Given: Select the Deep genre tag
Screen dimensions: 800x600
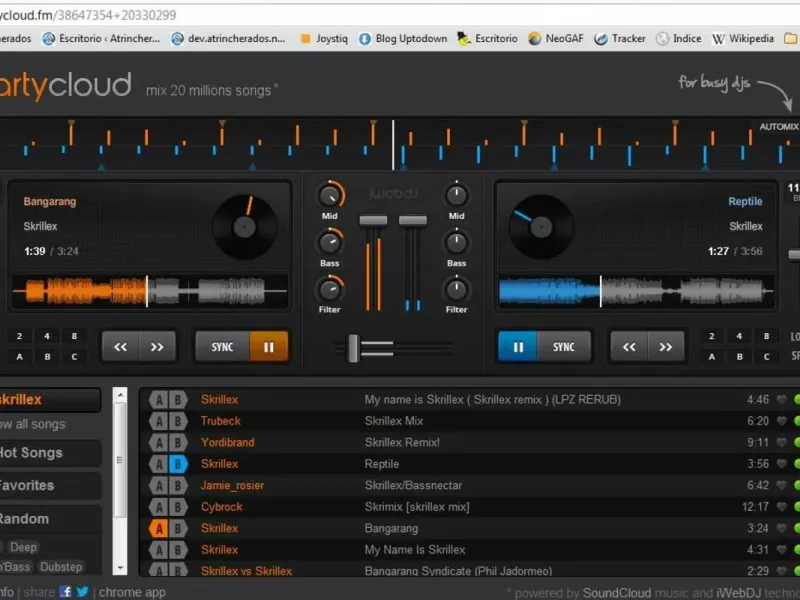Looking at the screenshot, I should click(23, 547).
